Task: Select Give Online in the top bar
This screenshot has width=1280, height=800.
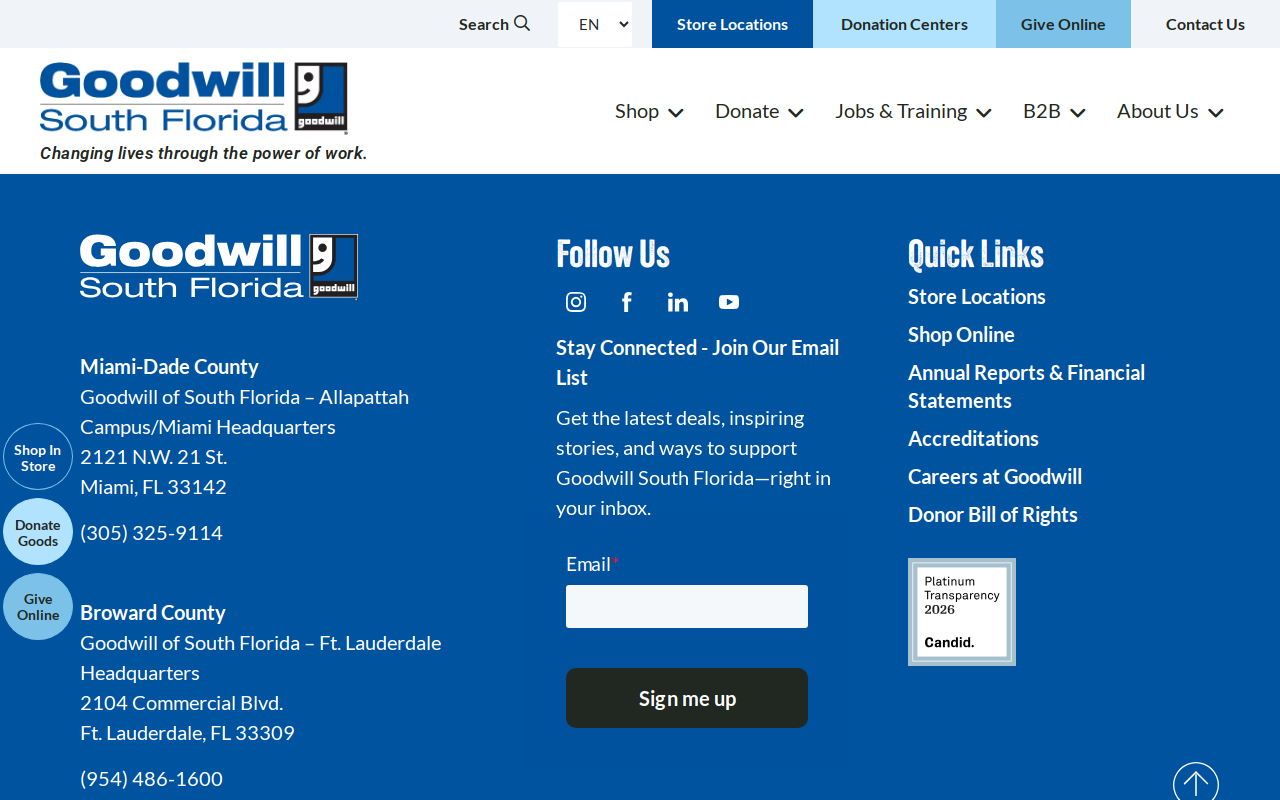Action: [x=1063, y=24]
